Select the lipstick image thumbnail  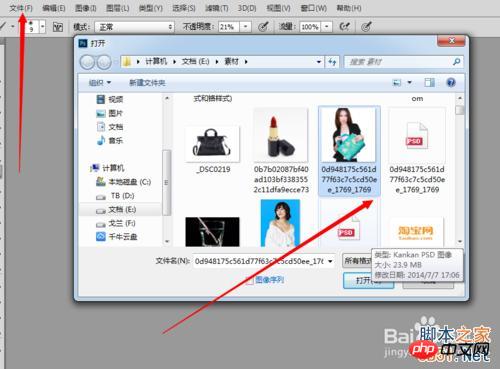(281, 135)
